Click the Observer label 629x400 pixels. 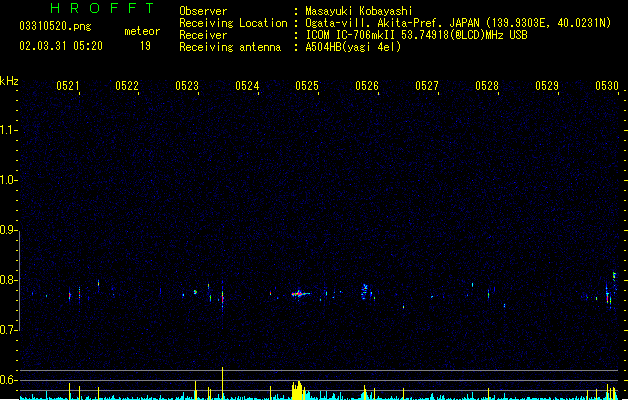pyautogui.click(x=203, y=11)
